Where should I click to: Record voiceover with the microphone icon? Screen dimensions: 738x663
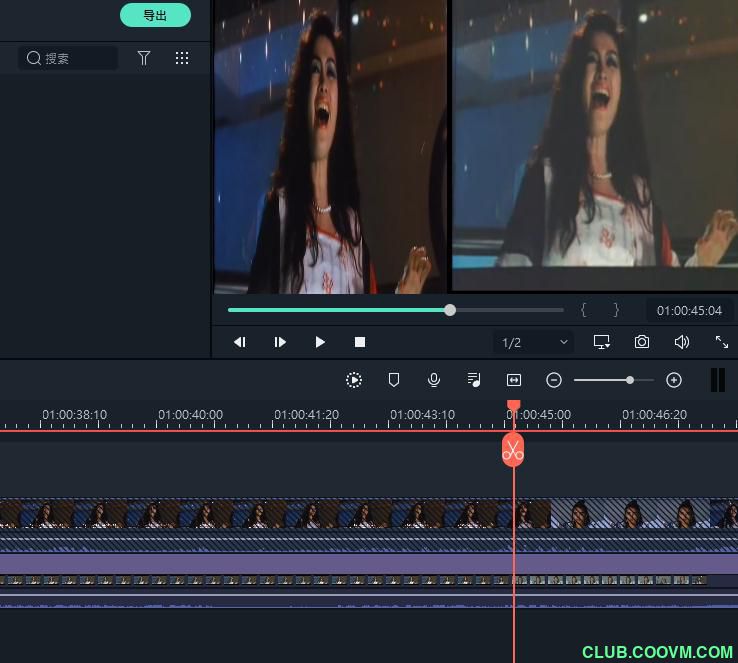point(434,380)
